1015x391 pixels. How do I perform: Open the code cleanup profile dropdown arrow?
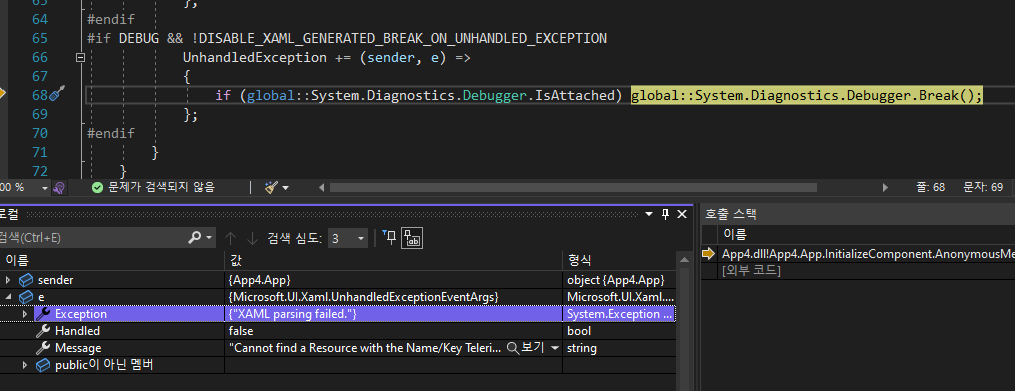point(285,188)
